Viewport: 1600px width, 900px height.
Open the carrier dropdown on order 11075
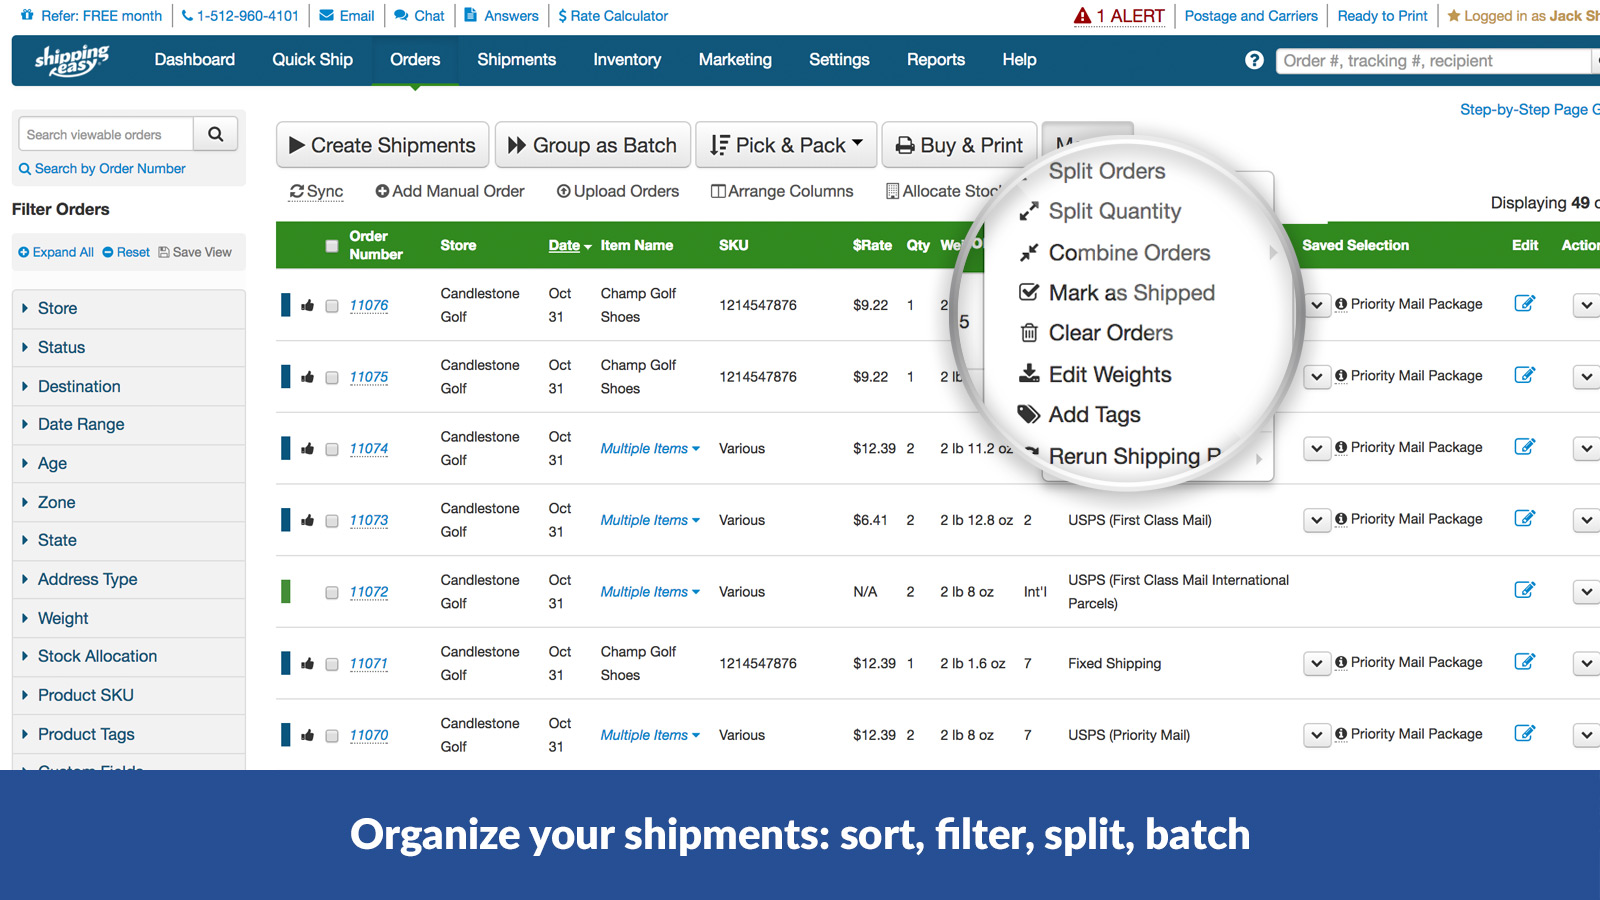[x=1316, y=377]
